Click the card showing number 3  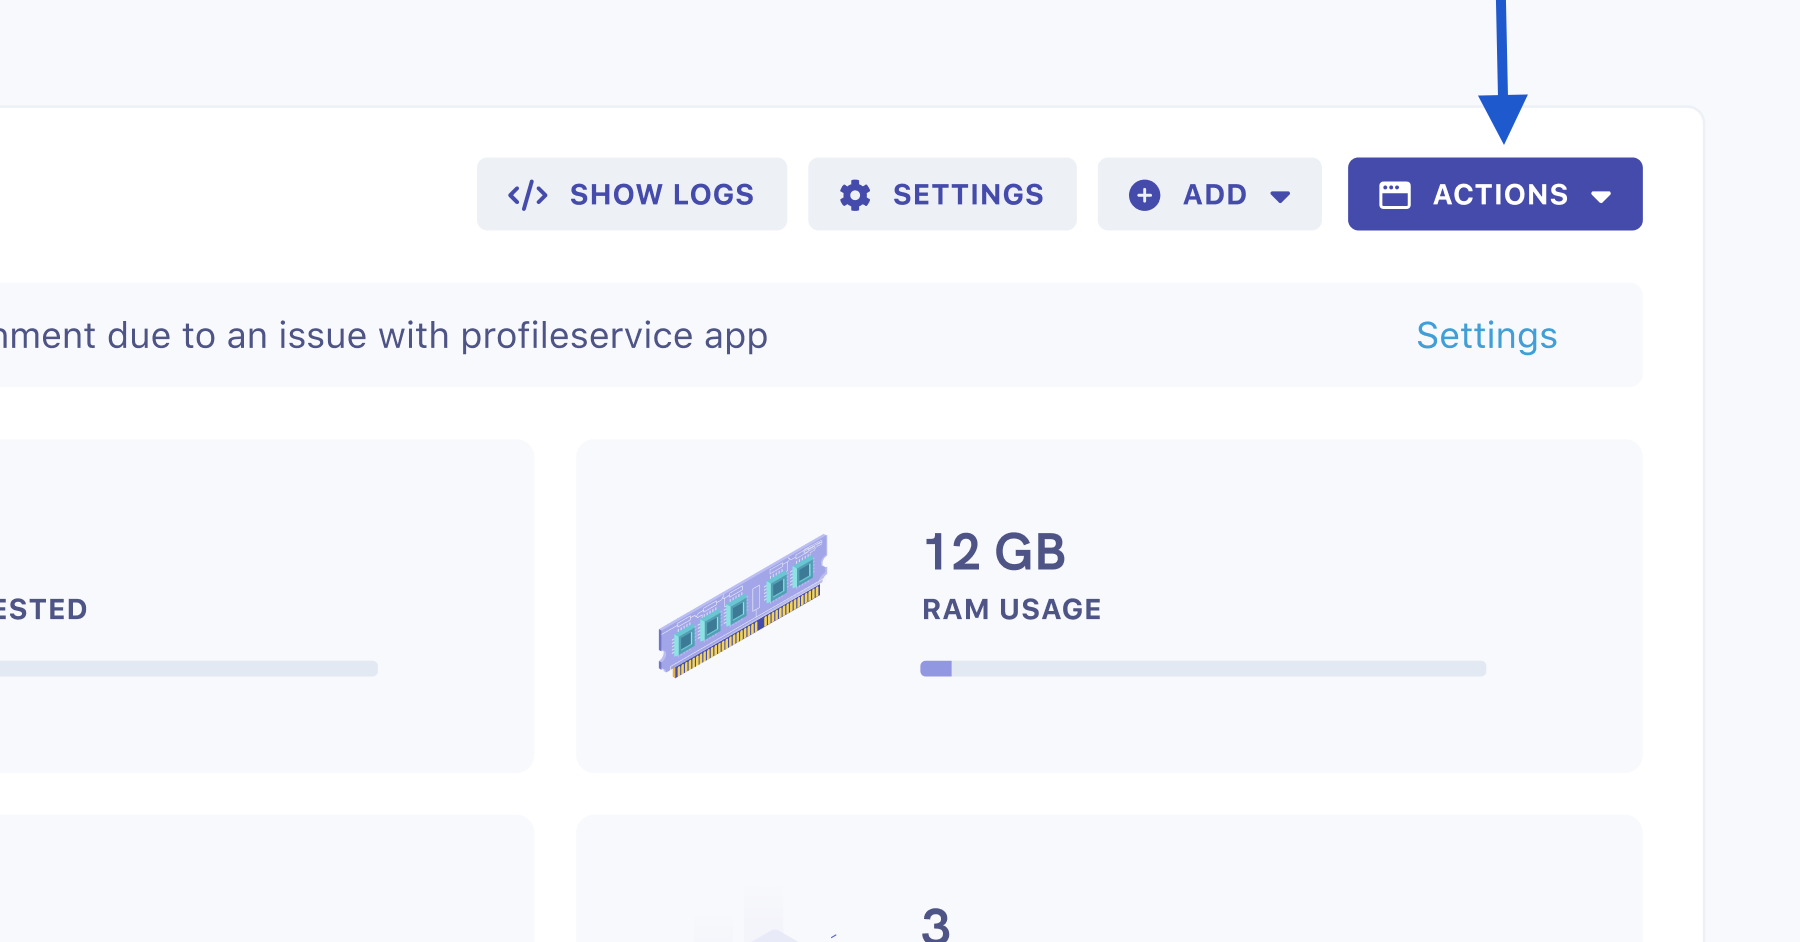[x=1109, y=879]
